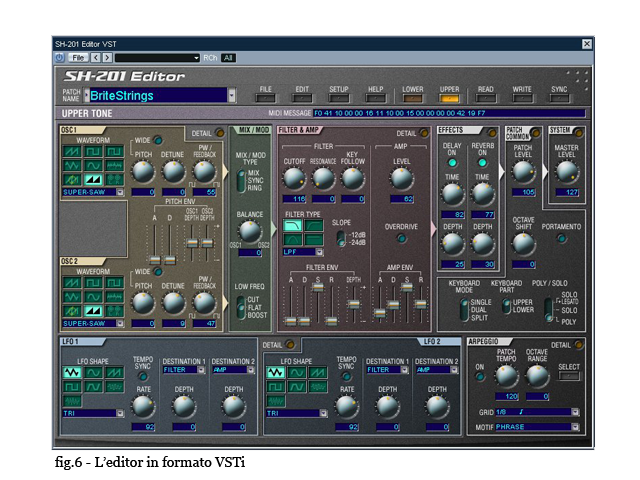Image resolution: width=640 pixels, height=480 pixels.
Task: Select the sine shape in LFO 2
Action: coord(297,373)
